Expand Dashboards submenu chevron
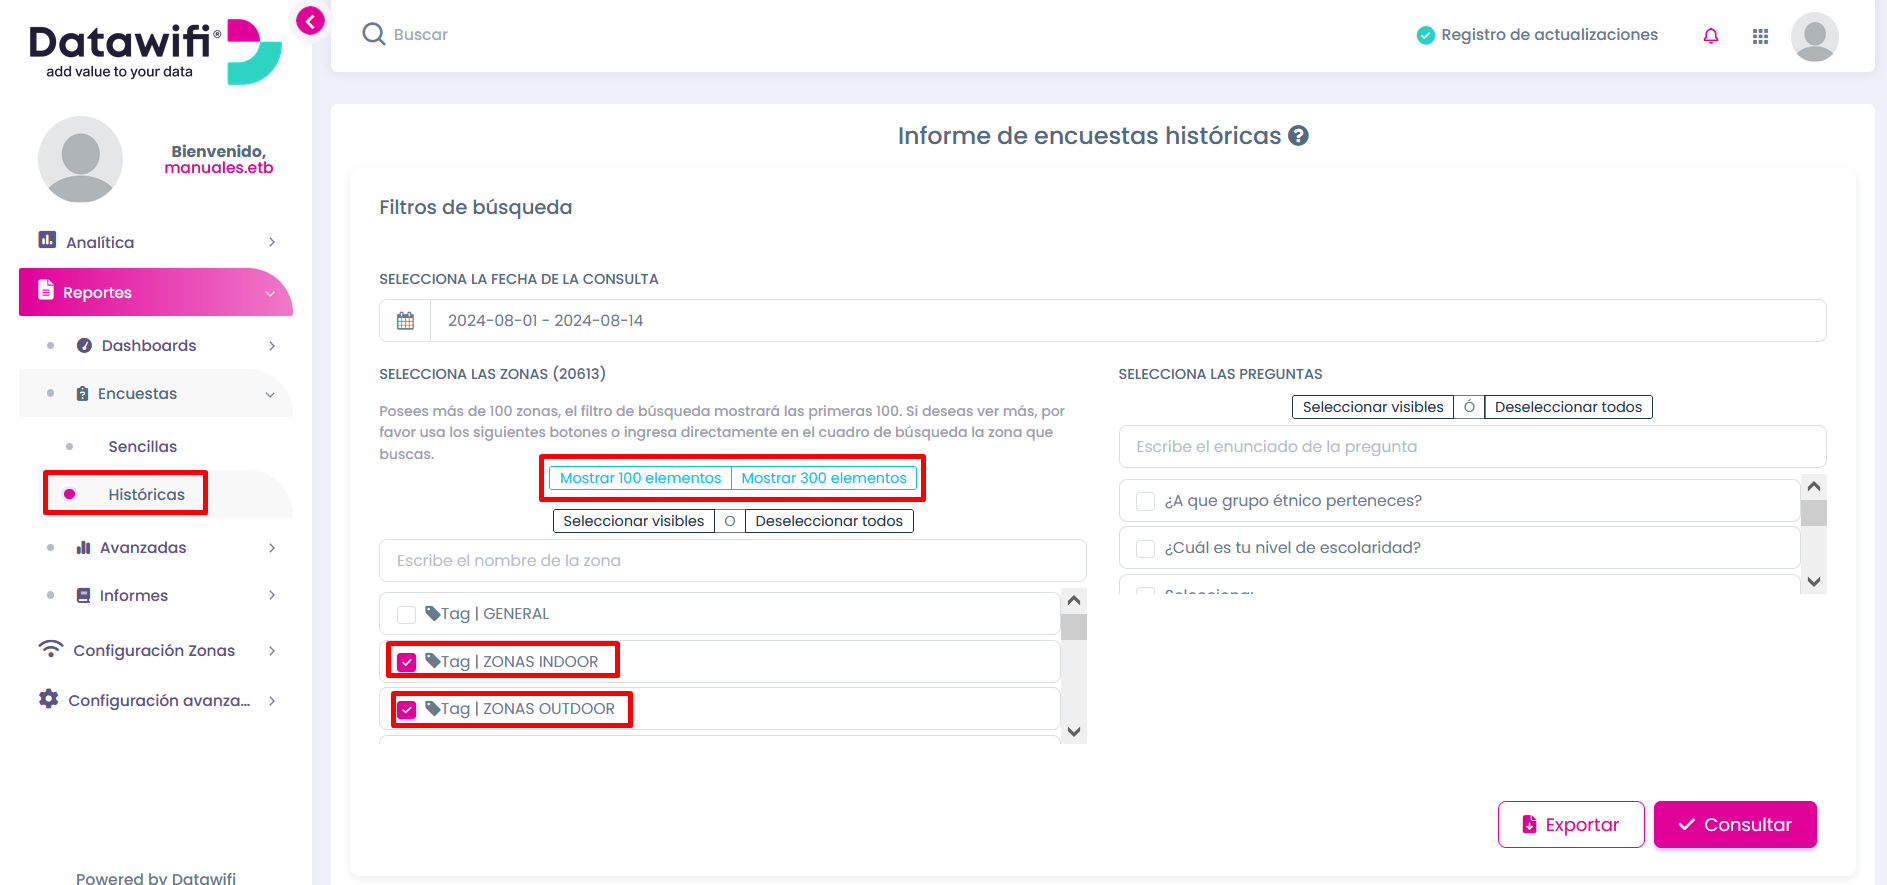The width and height of the screenshot is (1887, 885). 272,346
